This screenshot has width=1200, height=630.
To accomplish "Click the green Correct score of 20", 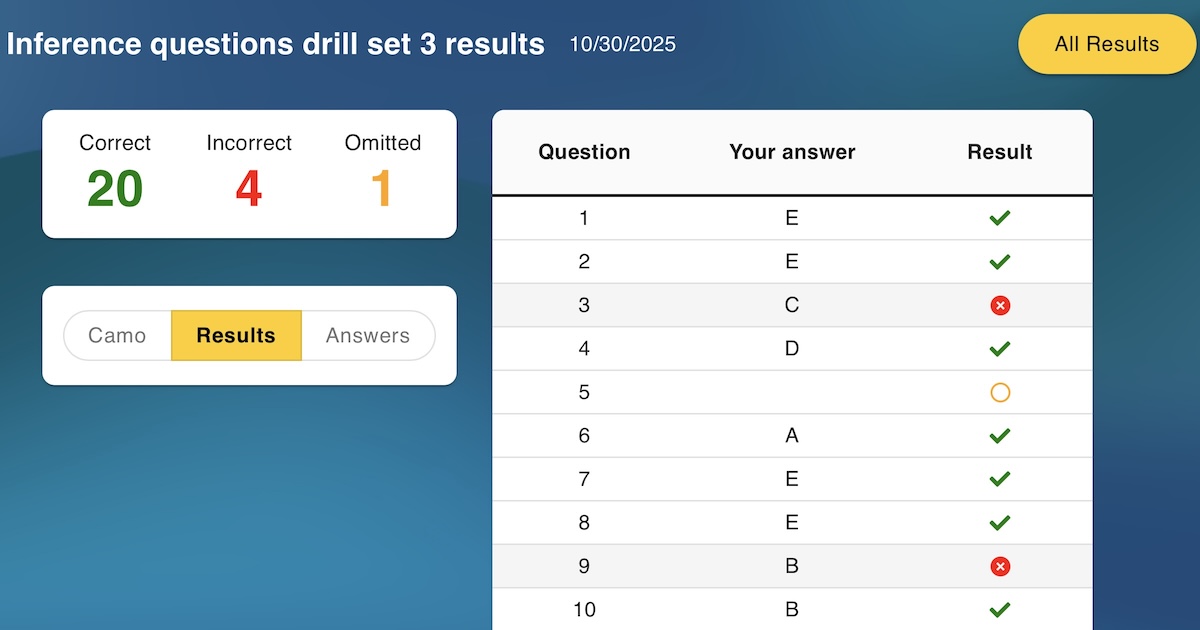I will click(115, 188).
